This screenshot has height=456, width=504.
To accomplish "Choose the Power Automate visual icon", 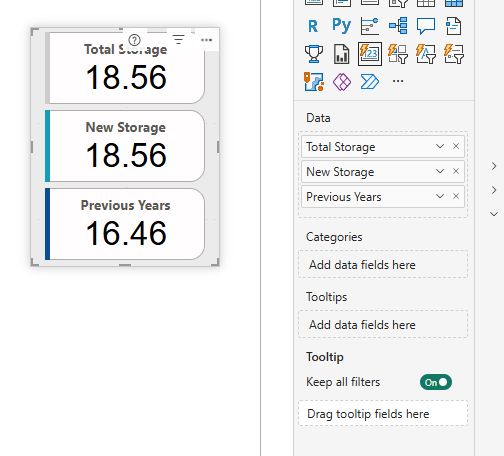I will pos(370,82).
